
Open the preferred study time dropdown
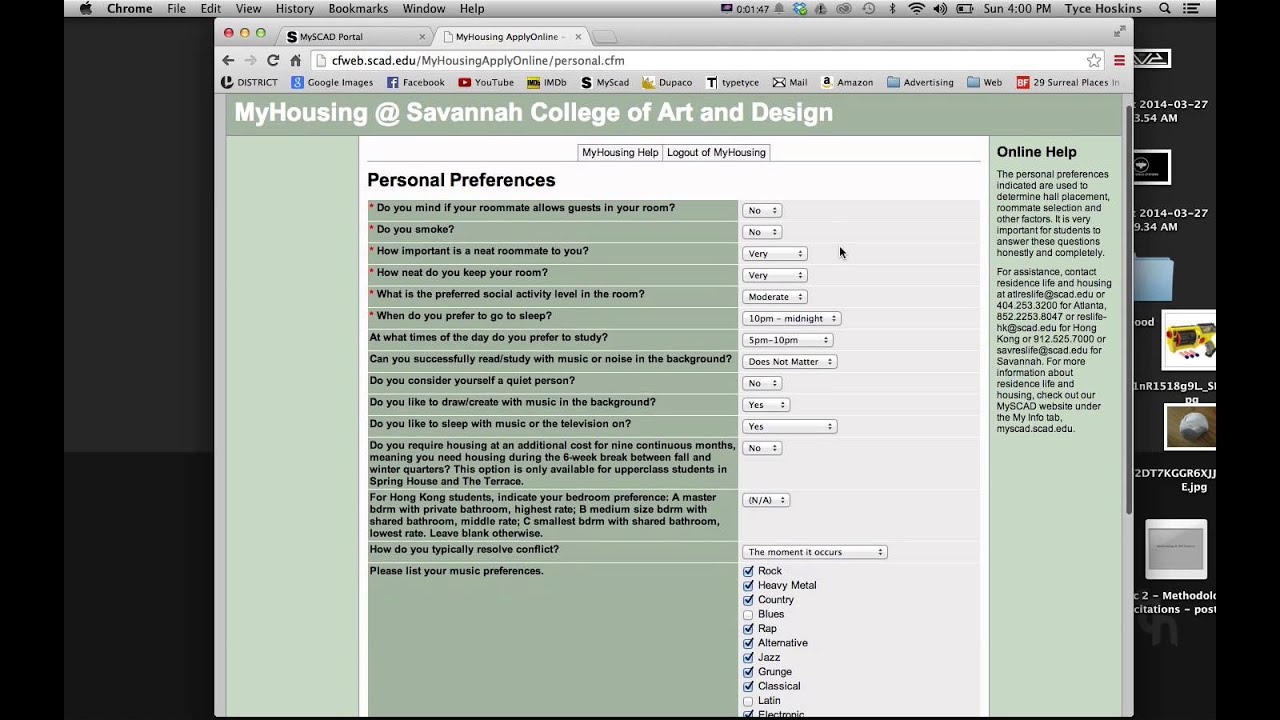(787, 340)
